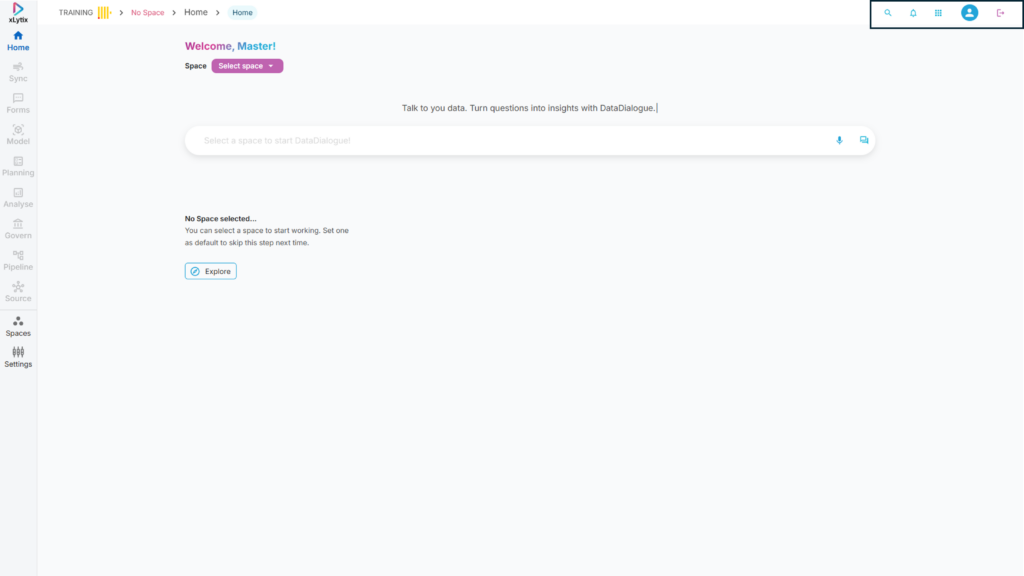Go to Spaces in the sidebar
The width and height of the screenshot is (1024, 576).
[x=18, y=326]
